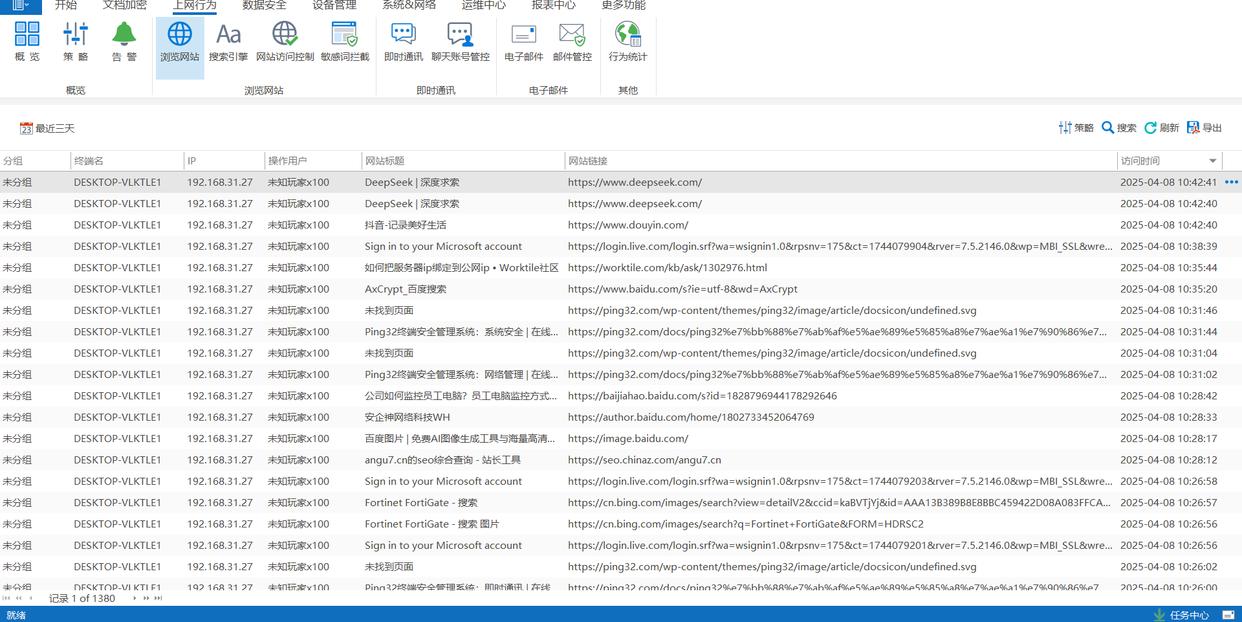Open the 行为统计 behavior statistics icon
1242x622 pixels.
628,42
